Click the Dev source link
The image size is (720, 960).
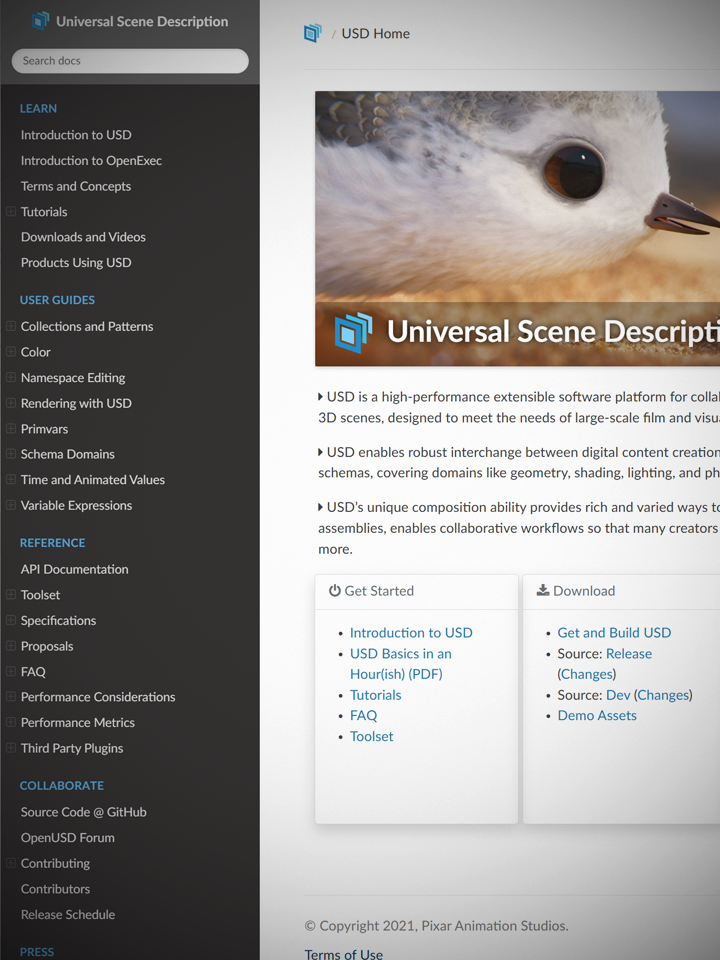click(x=618, y=695)
